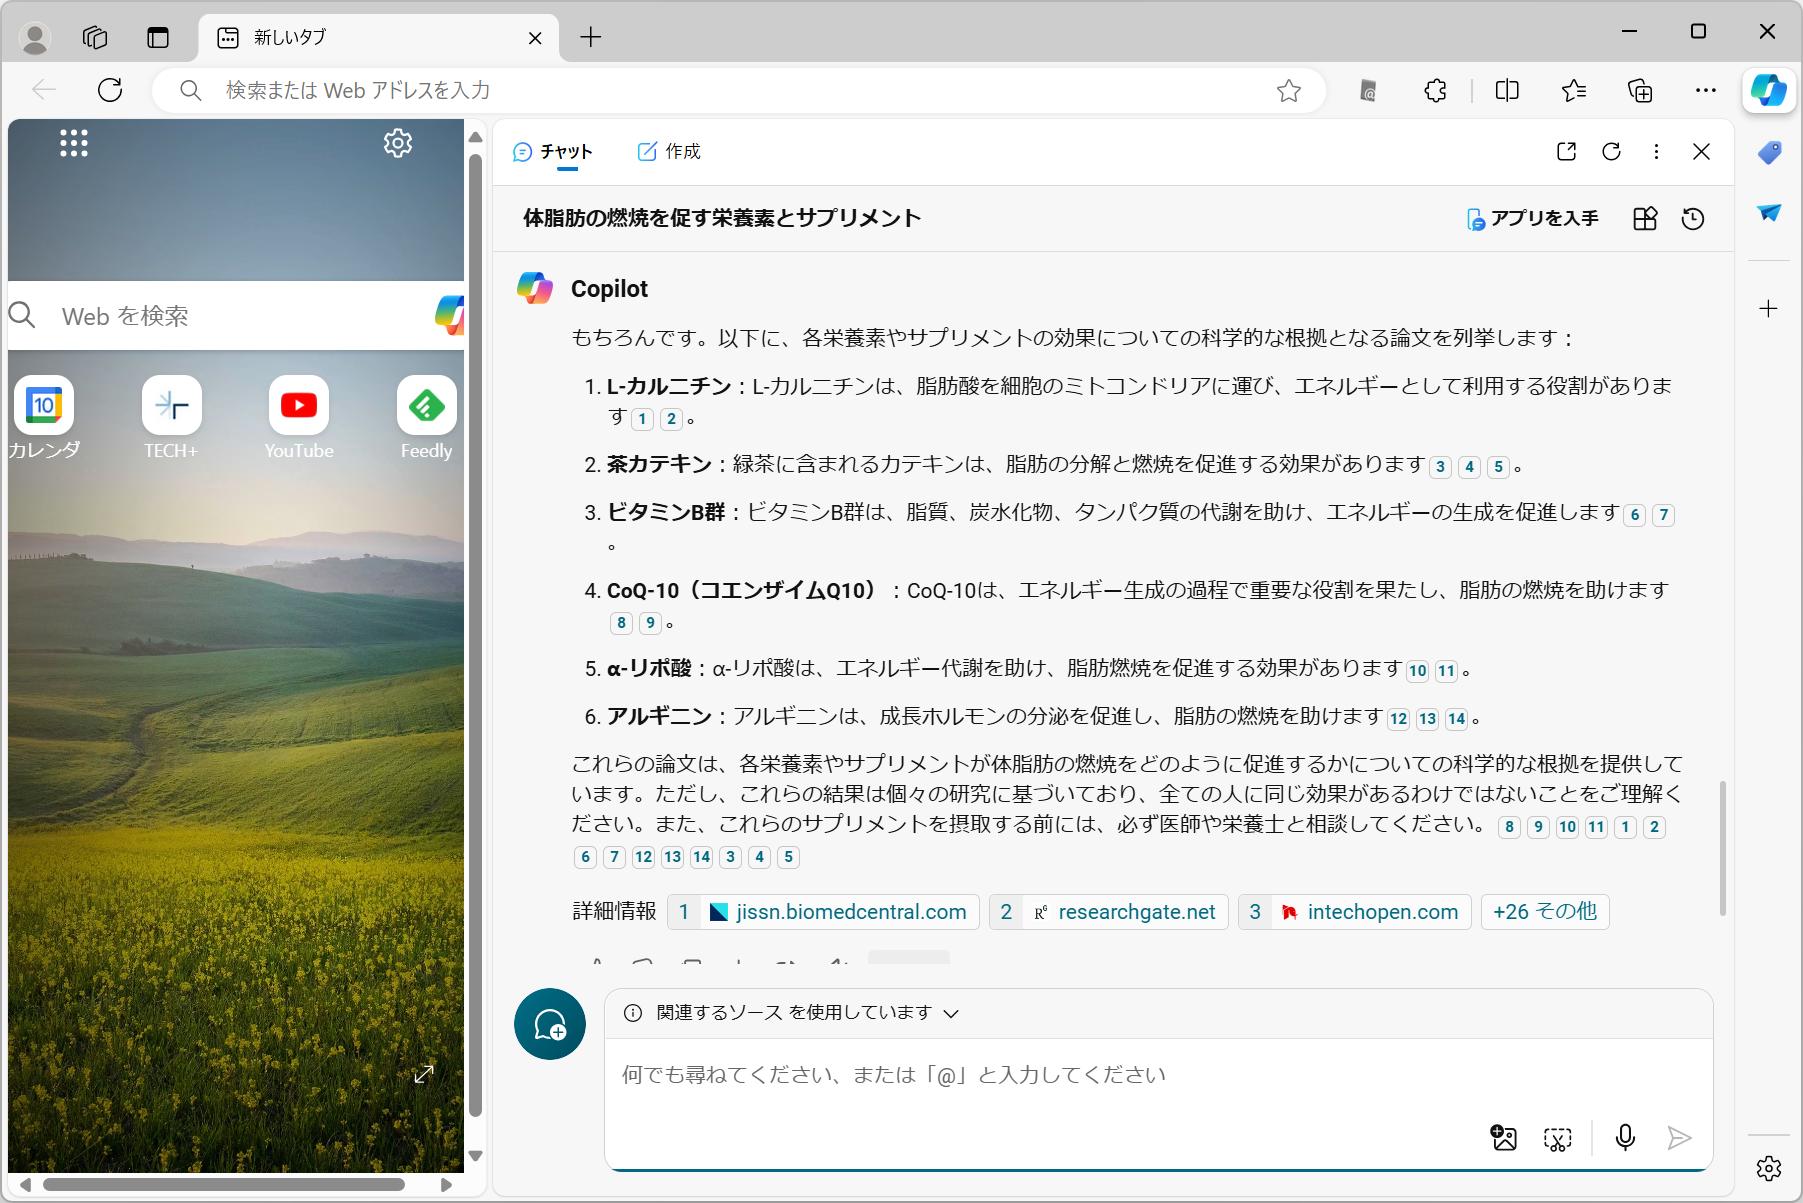Click the browser profile avatar icon
Viewport: 1803px width, 1203px height.
tap(36, 37)
